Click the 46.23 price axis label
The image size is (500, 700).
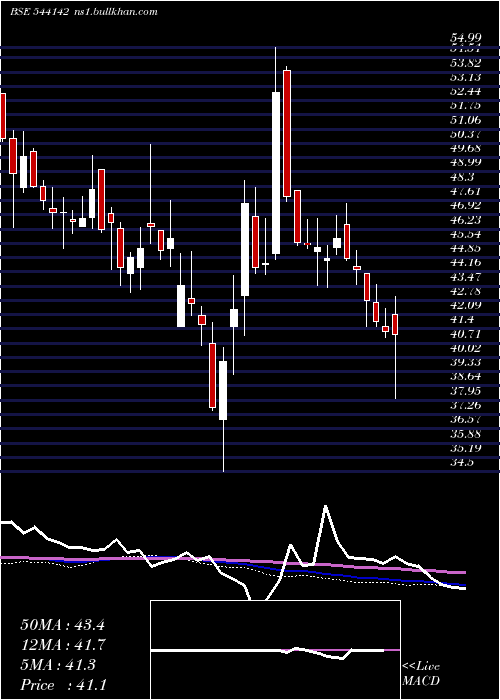(x=465, y=220)
